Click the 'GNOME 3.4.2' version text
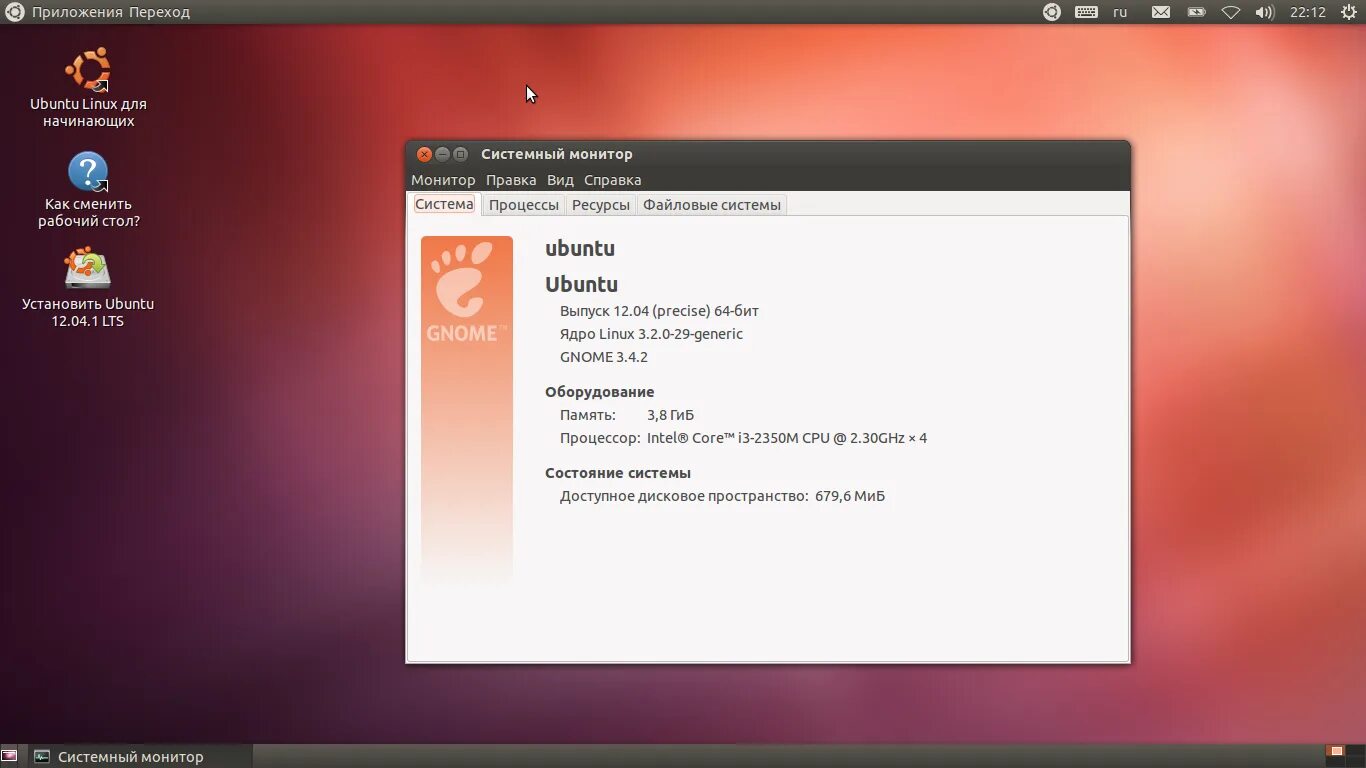The width and height of the screenshot is (1366, 768). [x=604, y=357]
